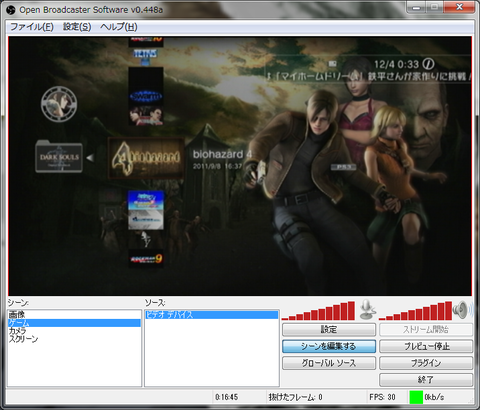Click the green bitrate status indicator
The image size is (480, 410).
[x=416, y=397]
